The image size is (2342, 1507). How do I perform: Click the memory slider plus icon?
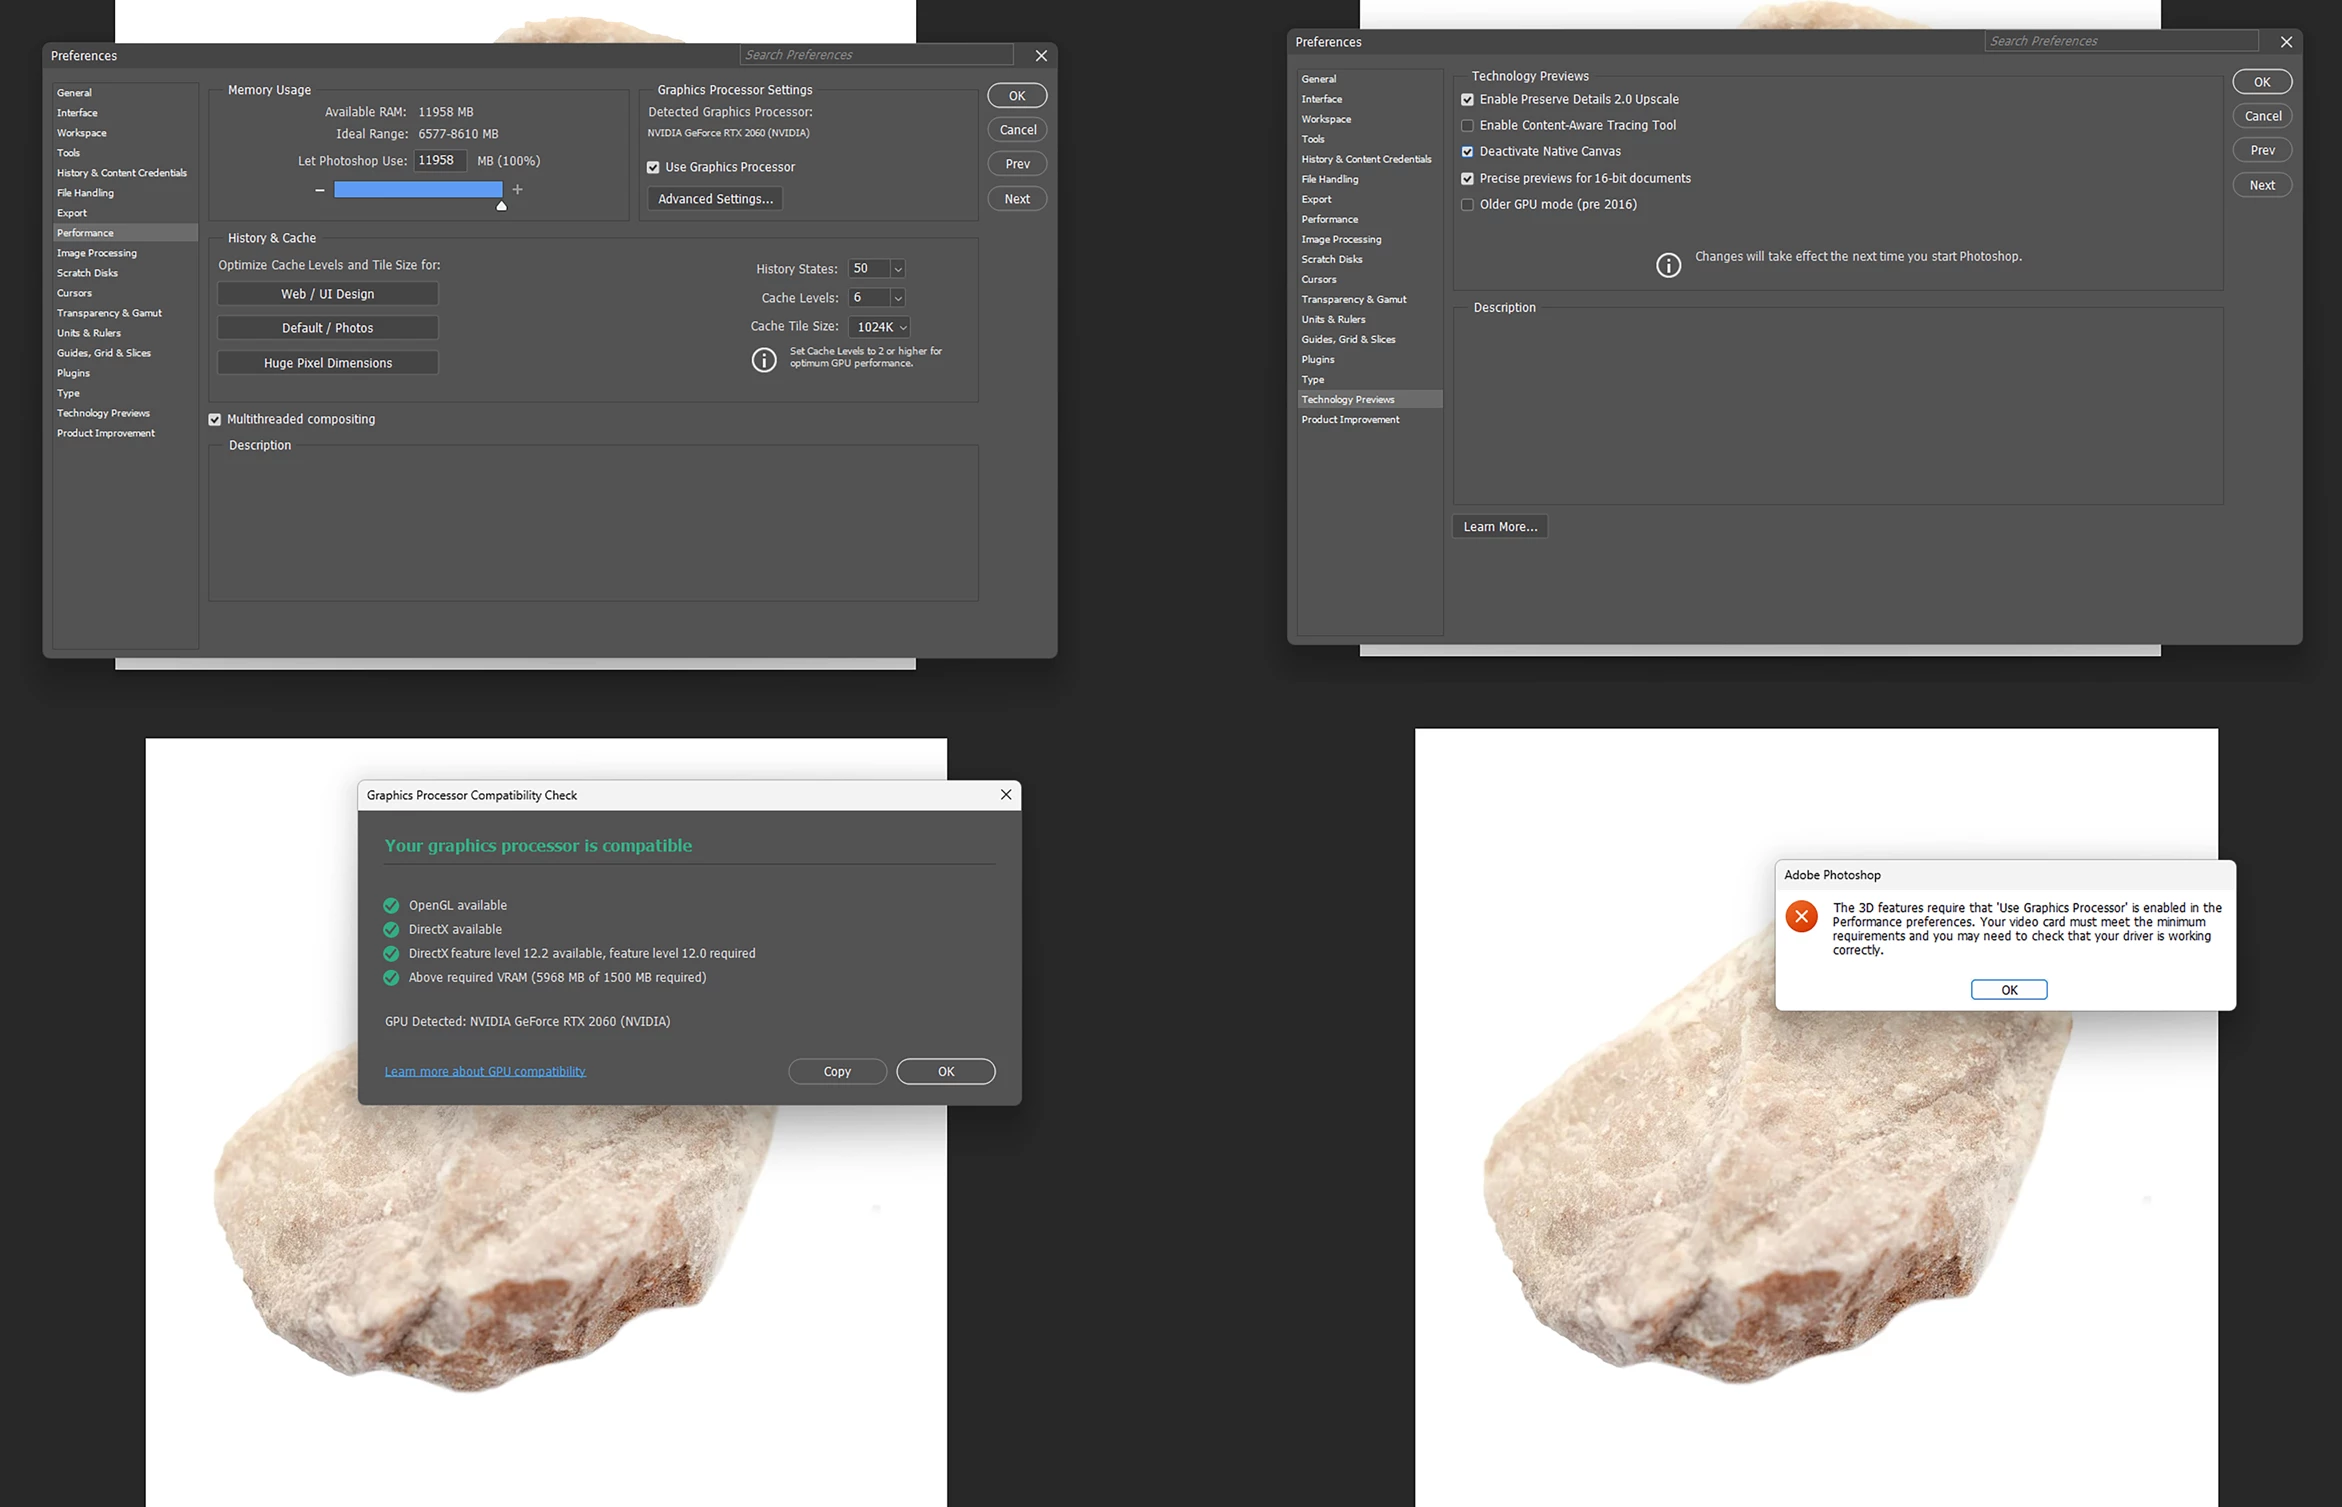(x=517, y=189)
